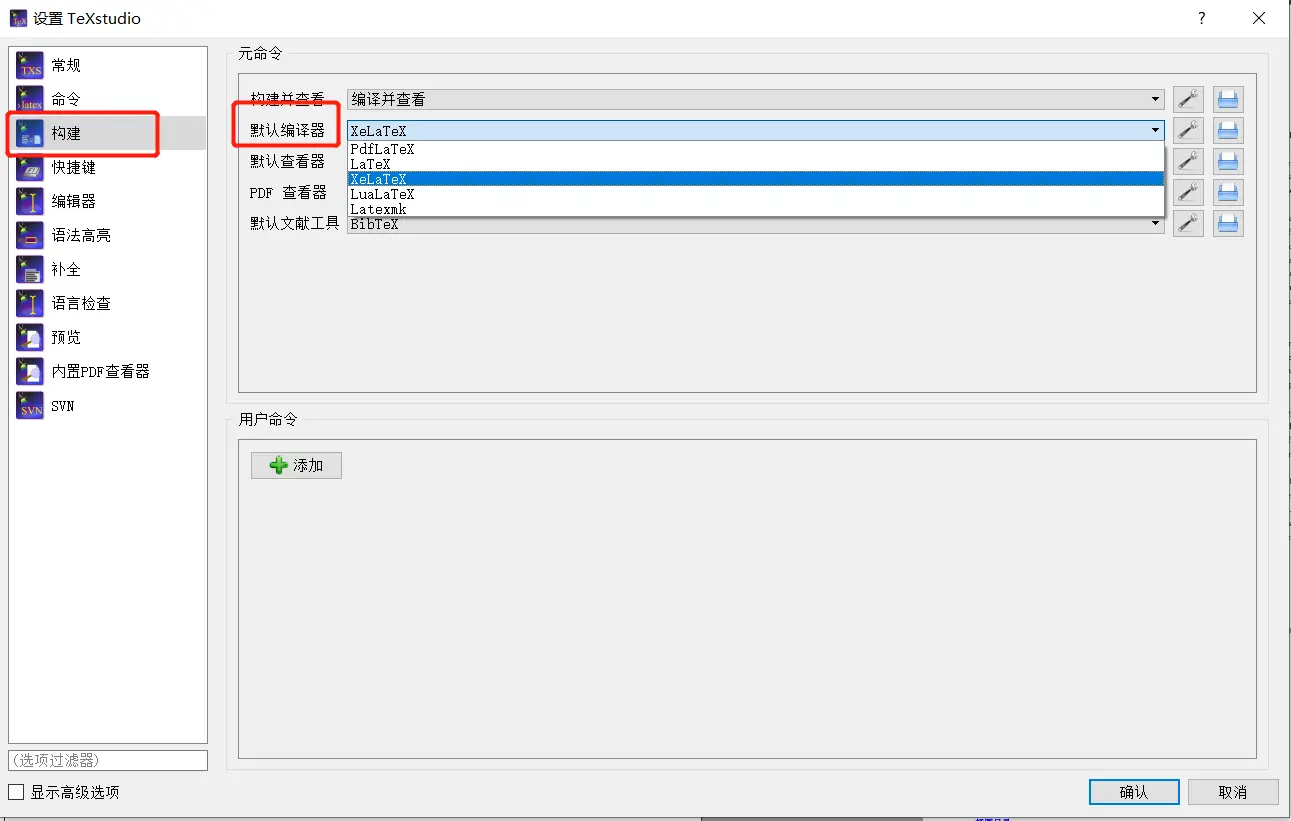Pick Latexmk from the compiler list

pyautogui.click(x=756, y=209)
